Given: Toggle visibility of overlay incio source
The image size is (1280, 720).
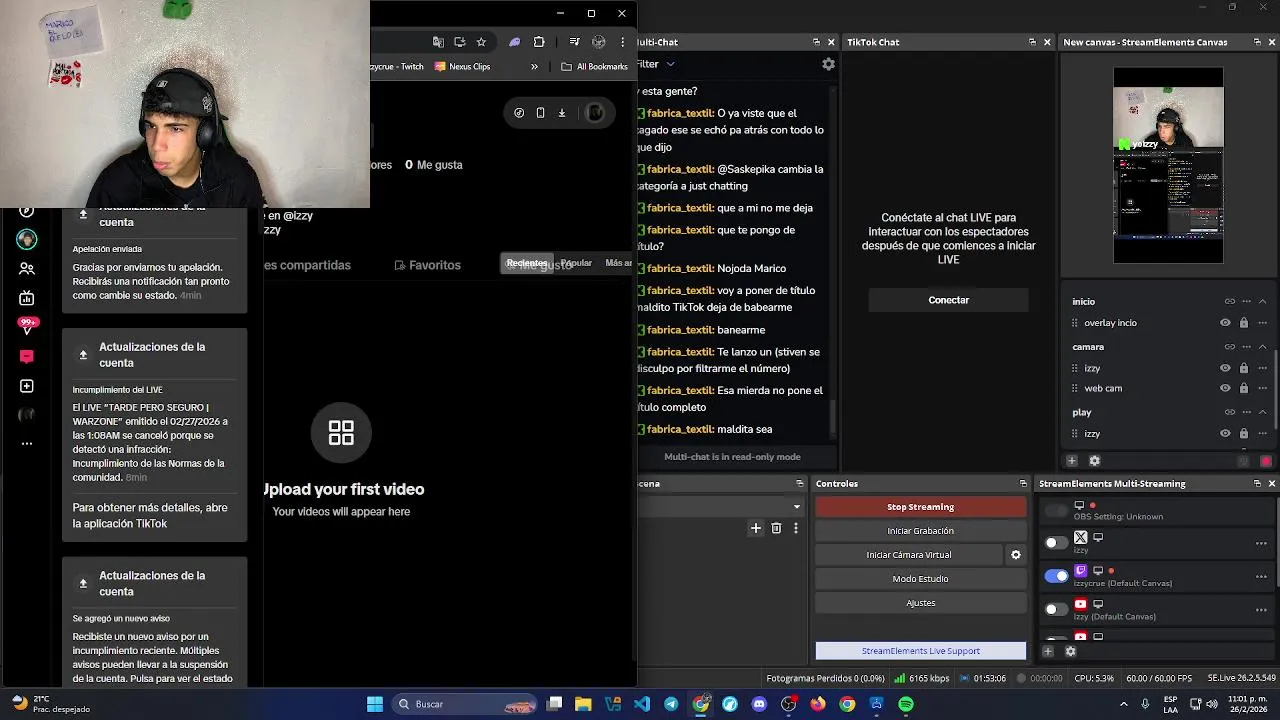Looking at the screenshot, I should click(x=1225, y=323).
